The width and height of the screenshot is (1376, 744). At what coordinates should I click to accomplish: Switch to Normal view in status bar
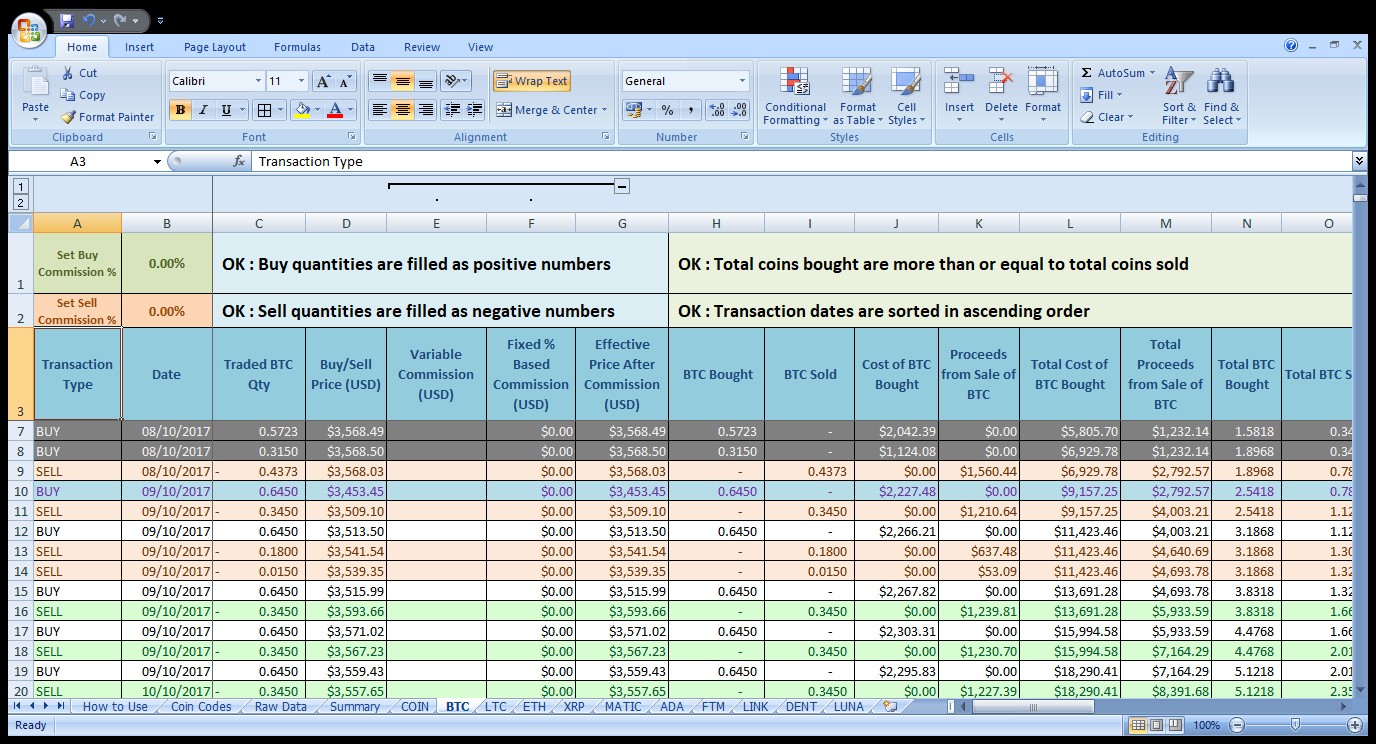tap(1138, 725)
